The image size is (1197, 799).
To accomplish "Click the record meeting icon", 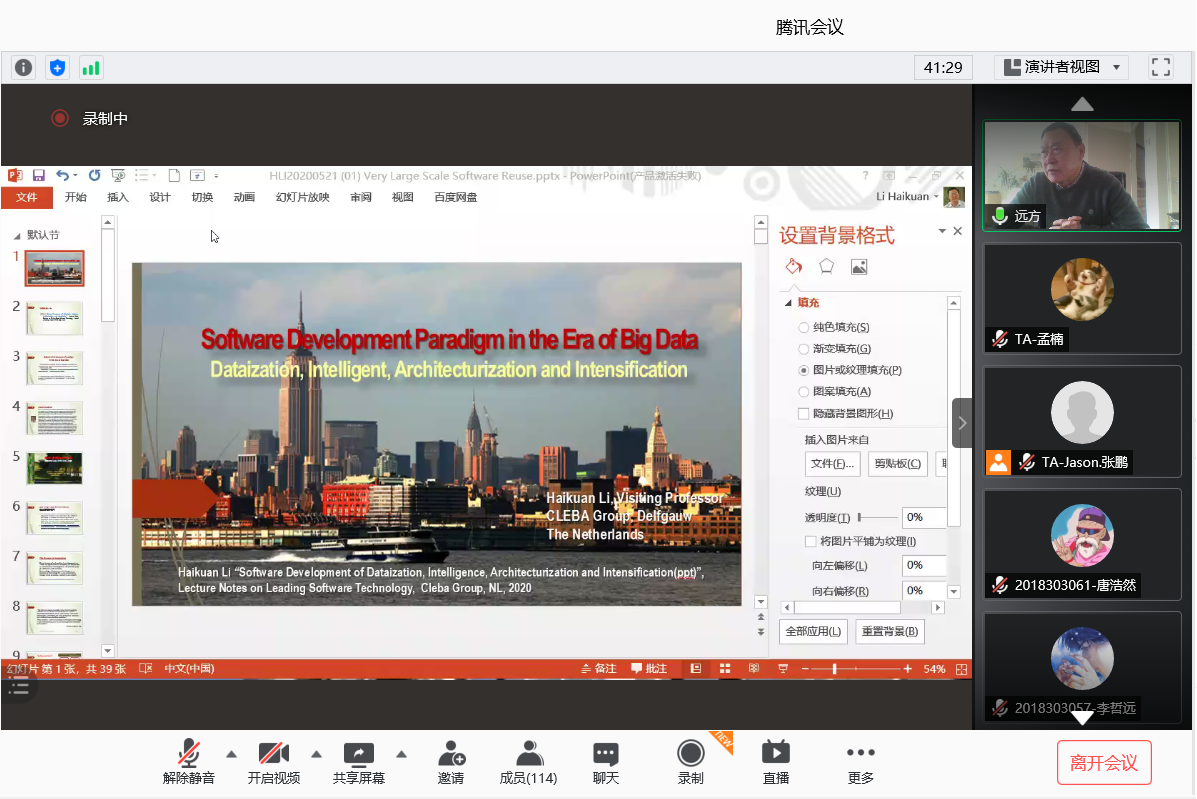I will coord(690,753).
